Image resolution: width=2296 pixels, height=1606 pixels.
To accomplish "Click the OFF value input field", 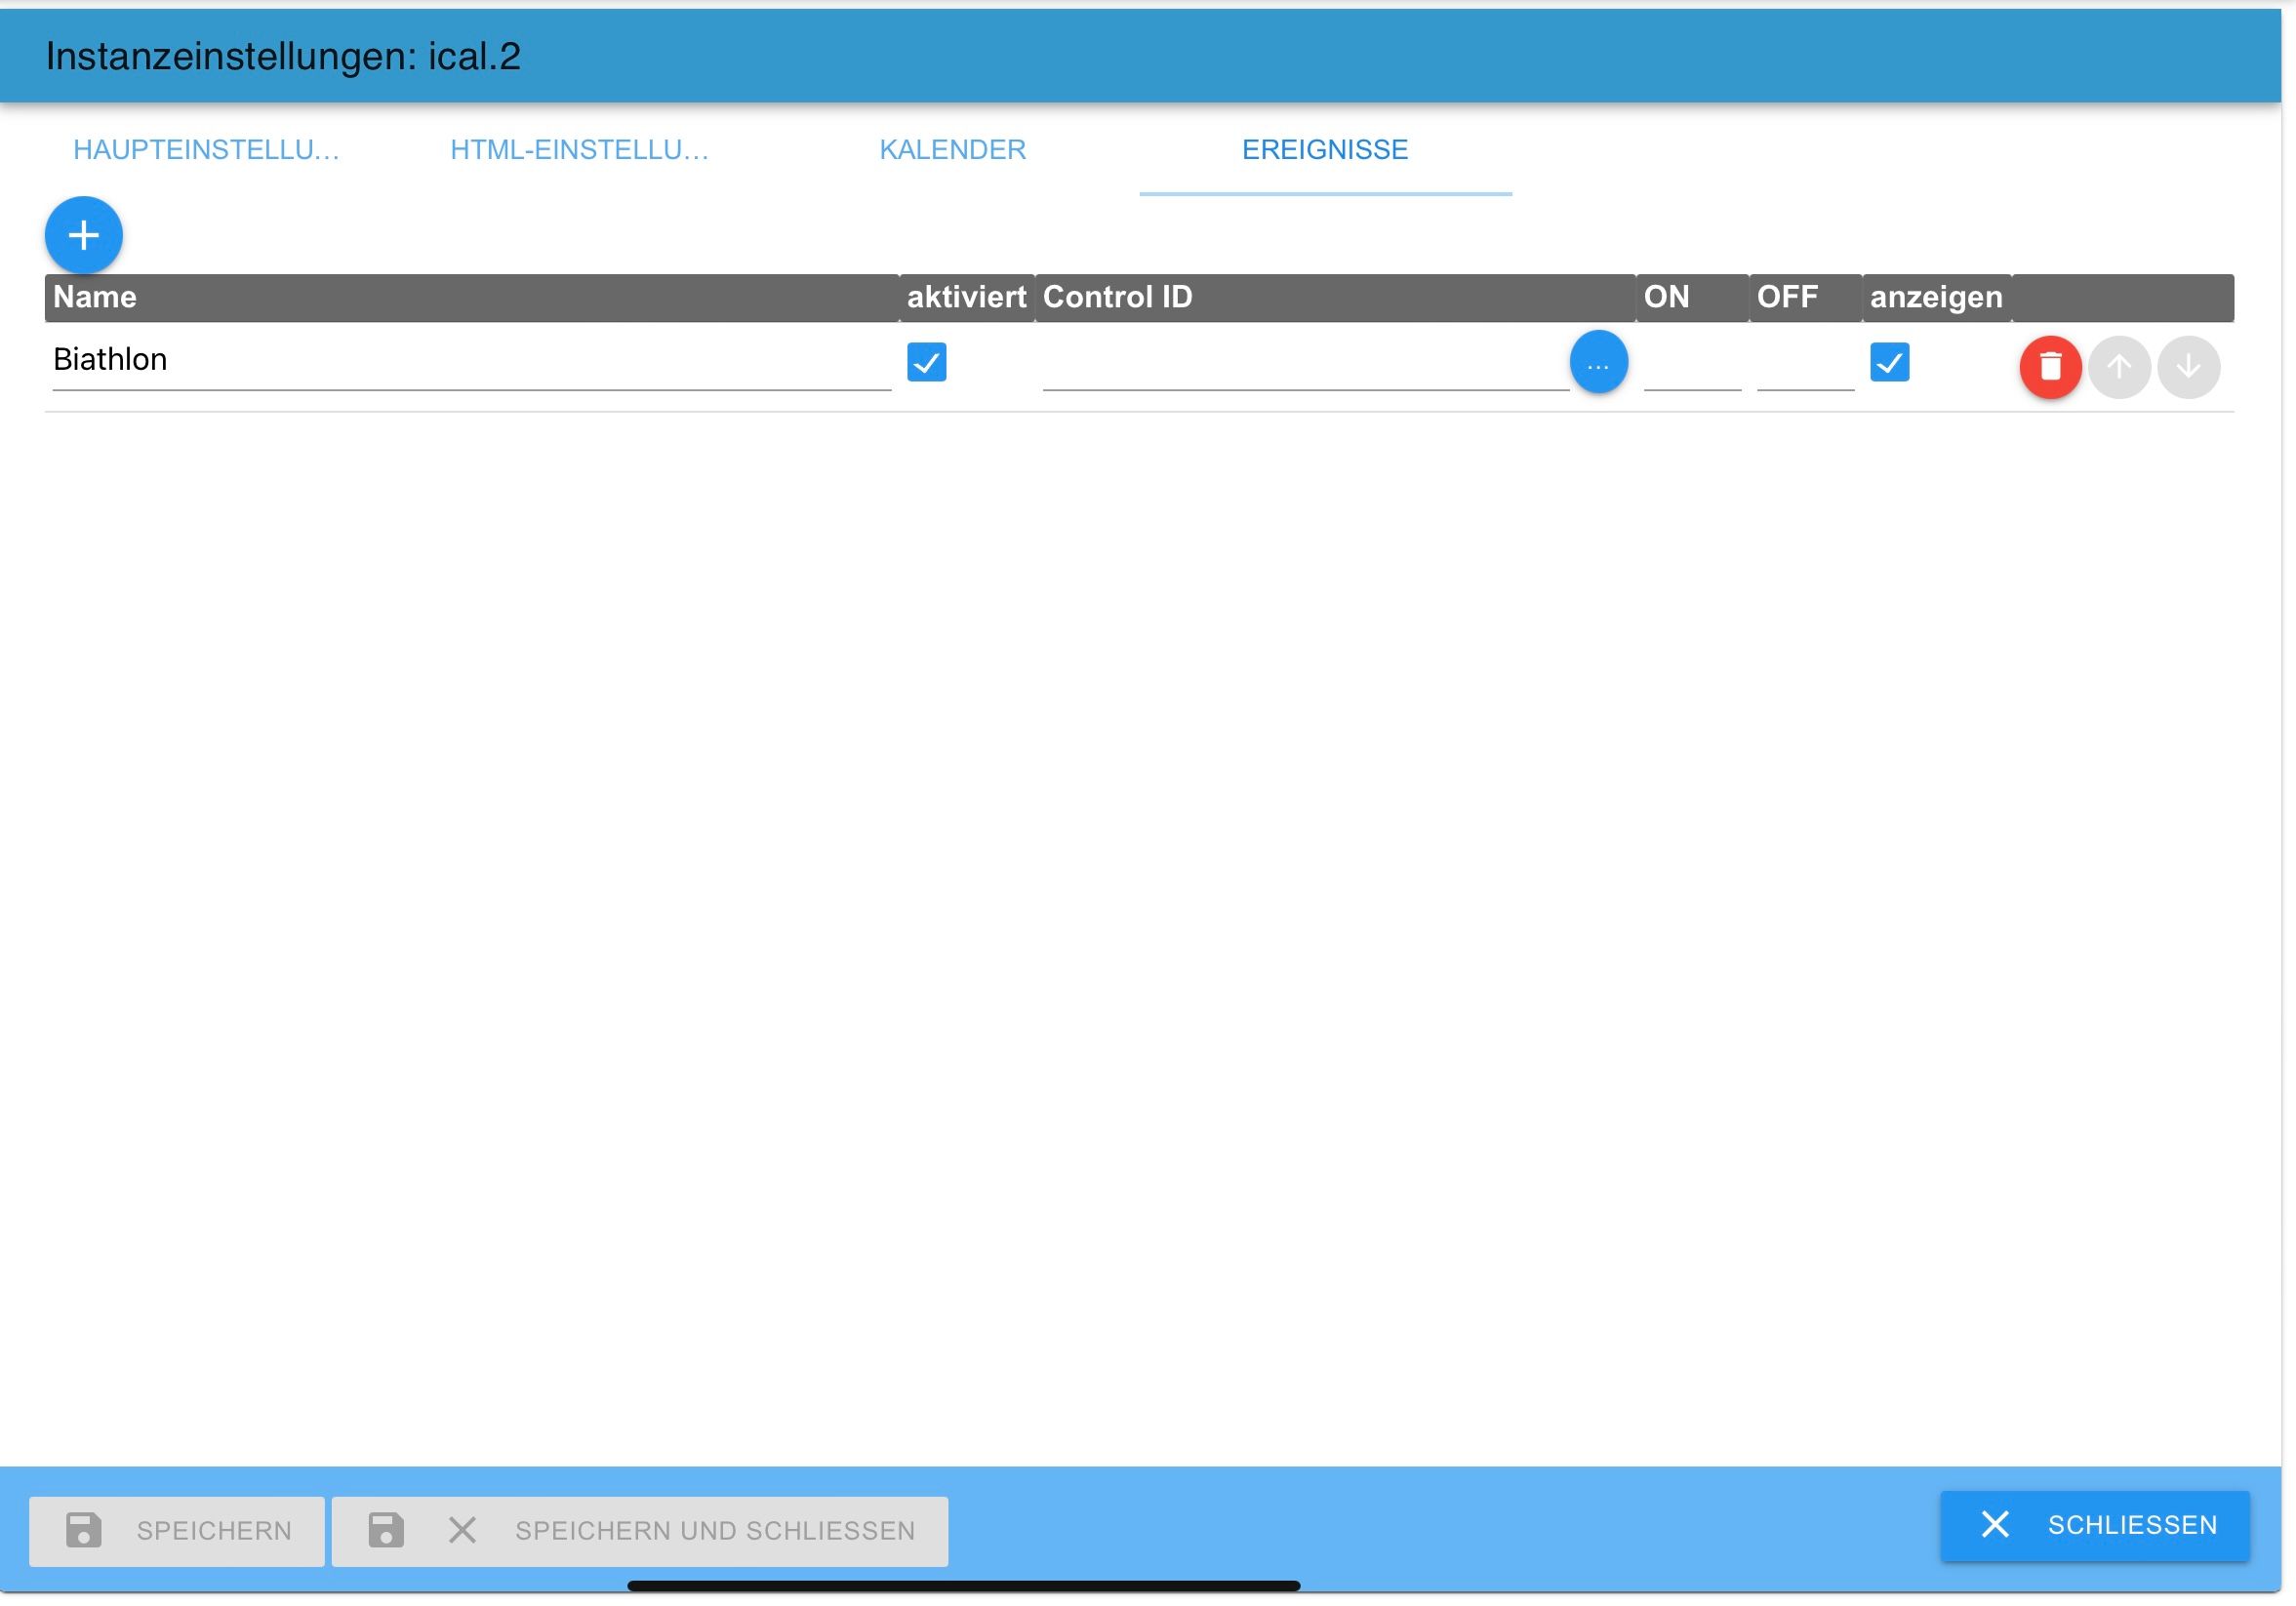I will tap(1805, 366).
